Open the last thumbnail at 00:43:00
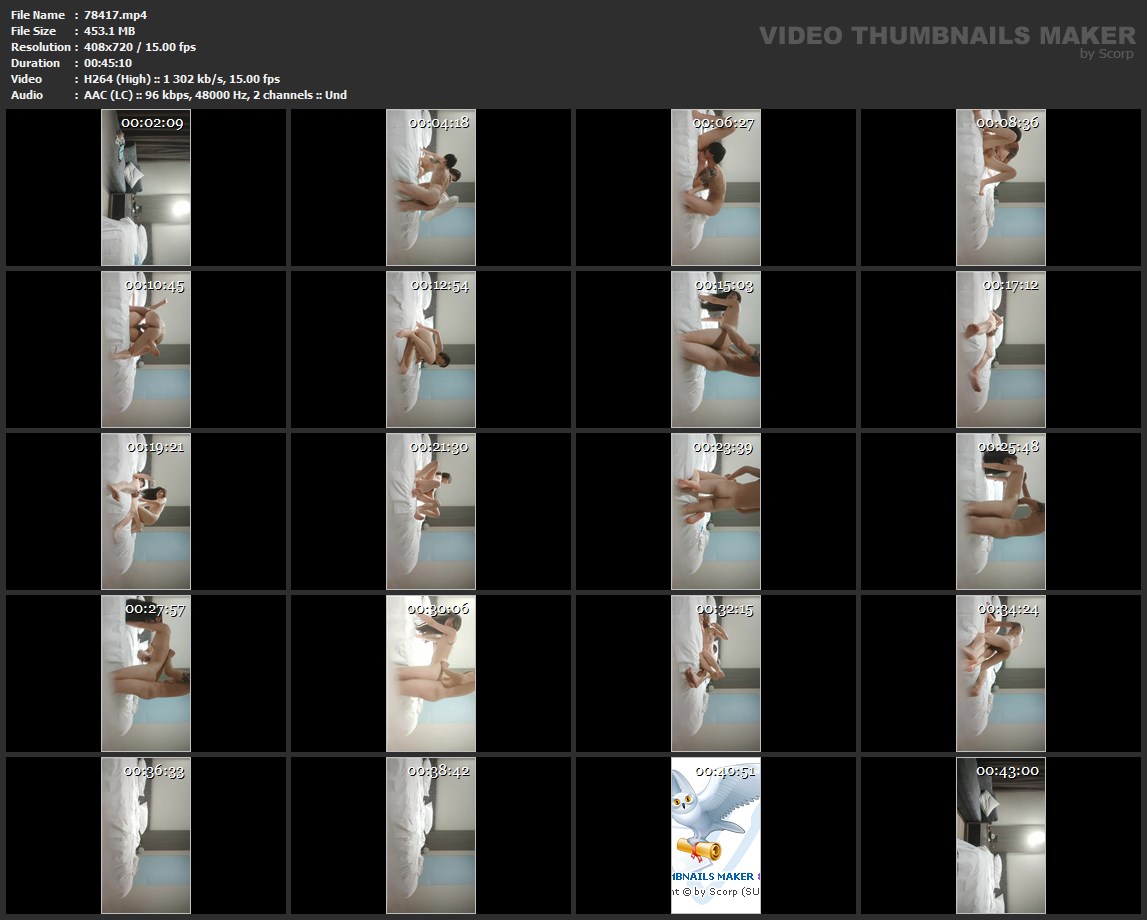 [1000, 835]
